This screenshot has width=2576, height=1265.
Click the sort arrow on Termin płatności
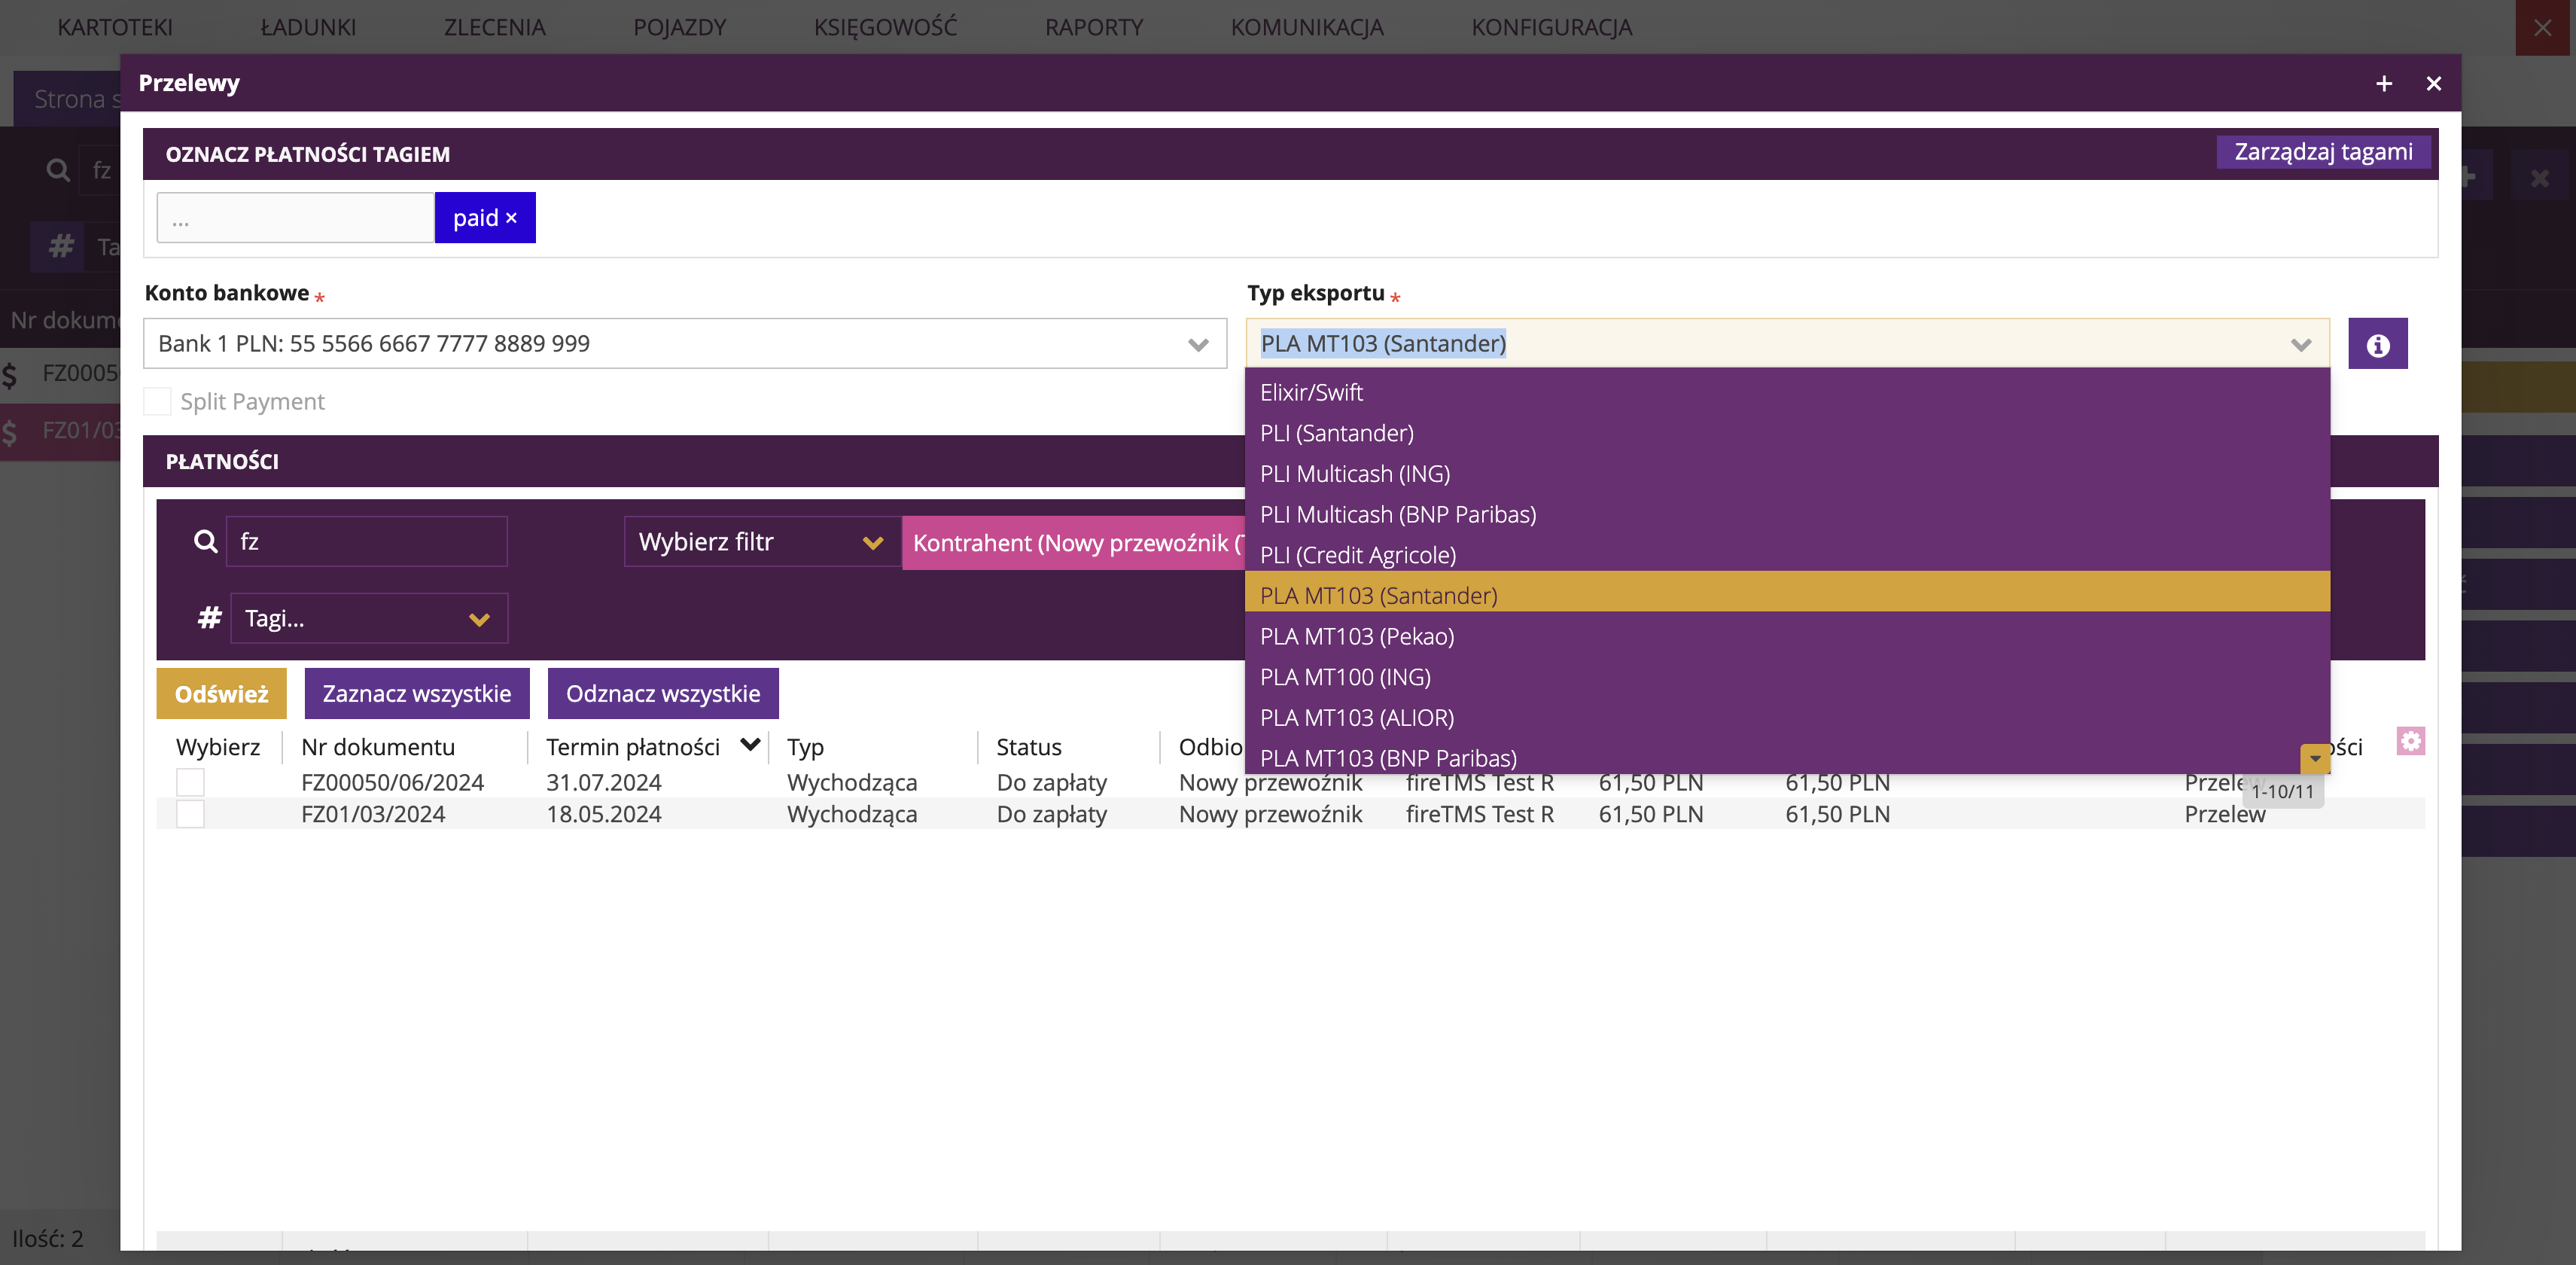(750, 745)
